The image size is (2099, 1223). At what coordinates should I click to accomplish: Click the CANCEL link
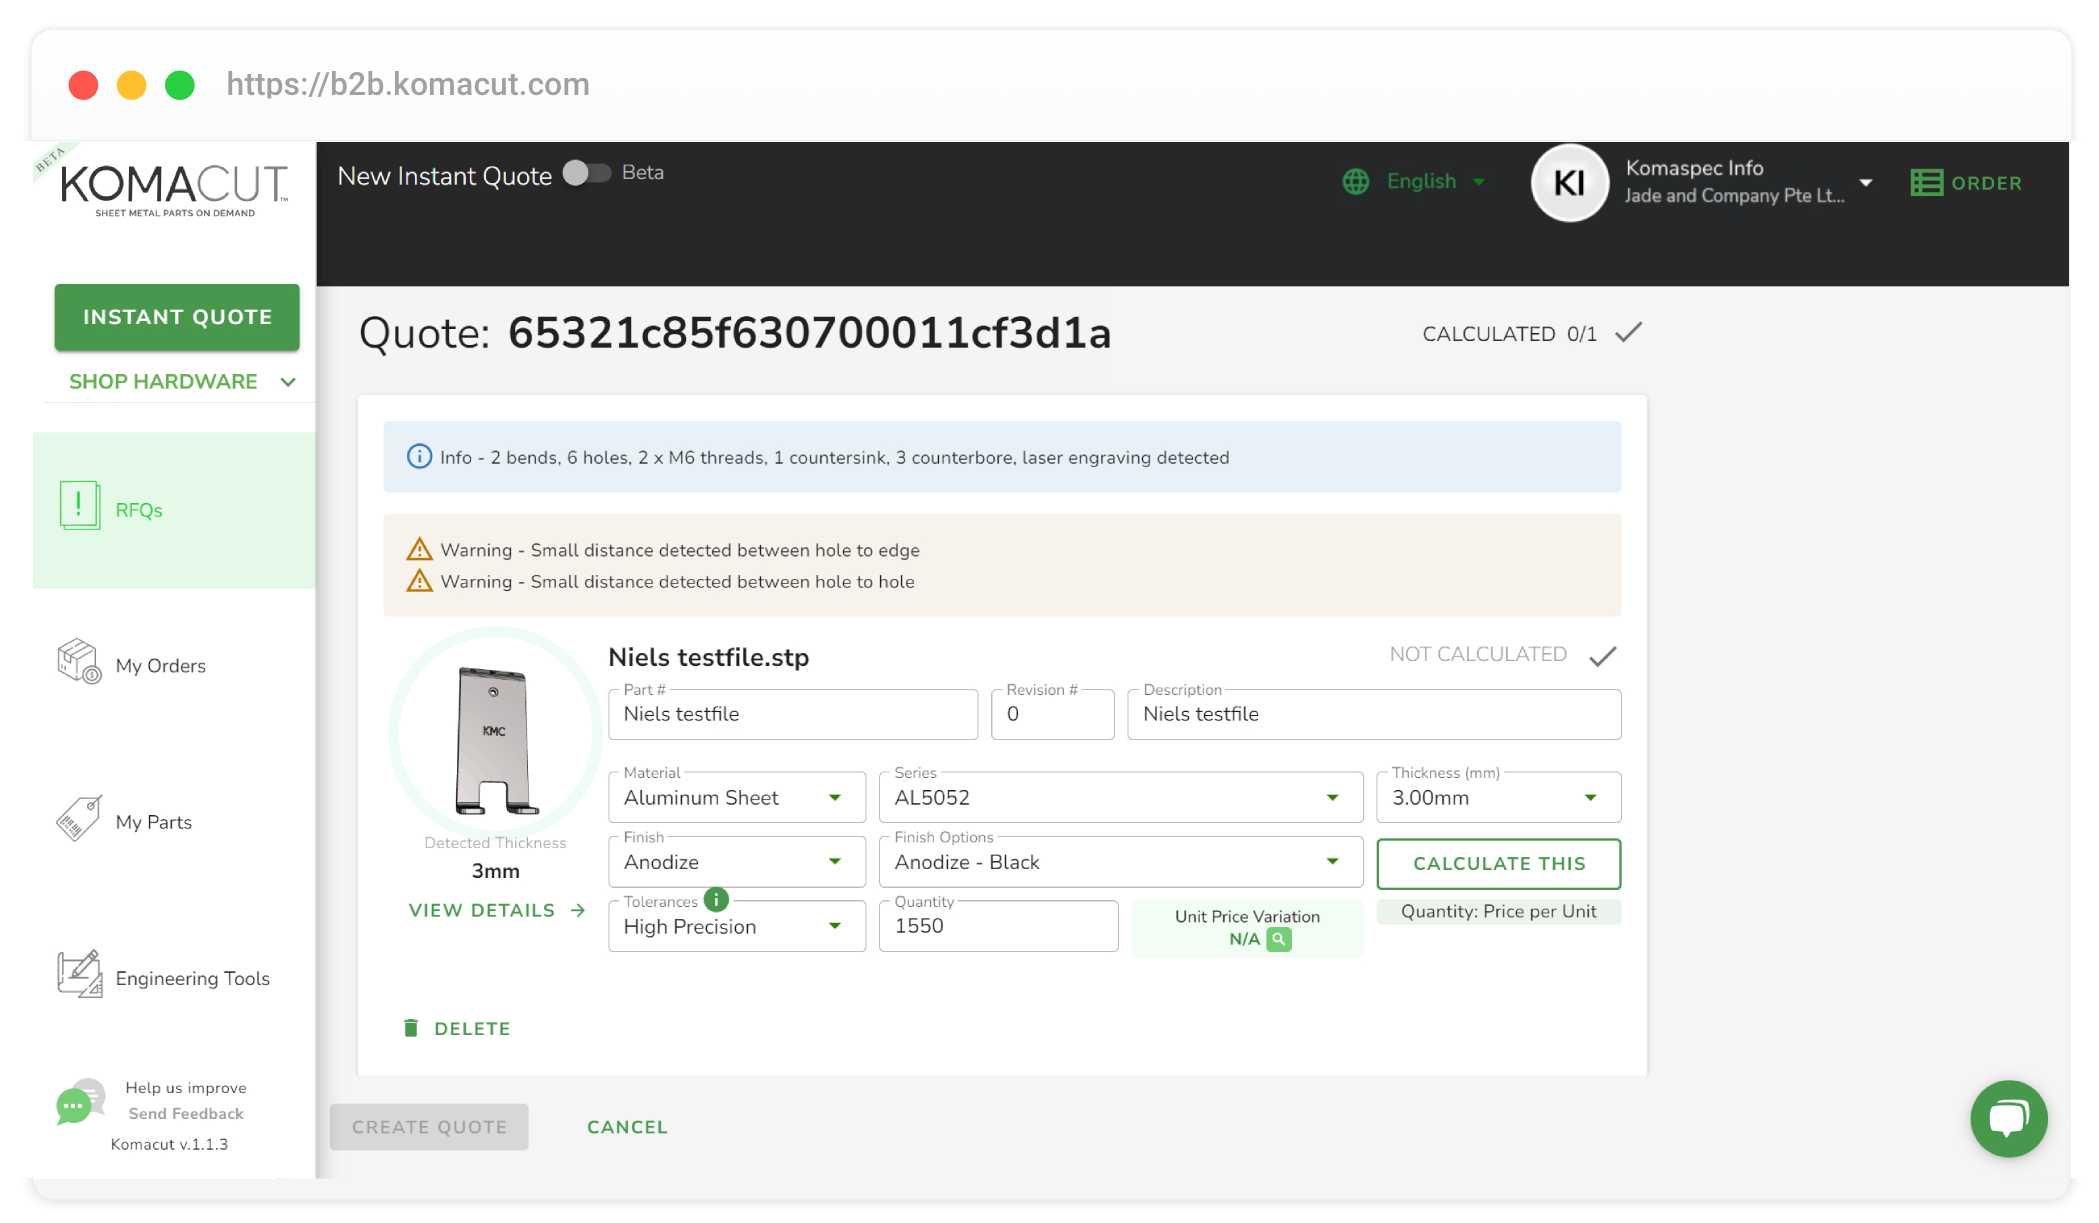(627, 1127)
